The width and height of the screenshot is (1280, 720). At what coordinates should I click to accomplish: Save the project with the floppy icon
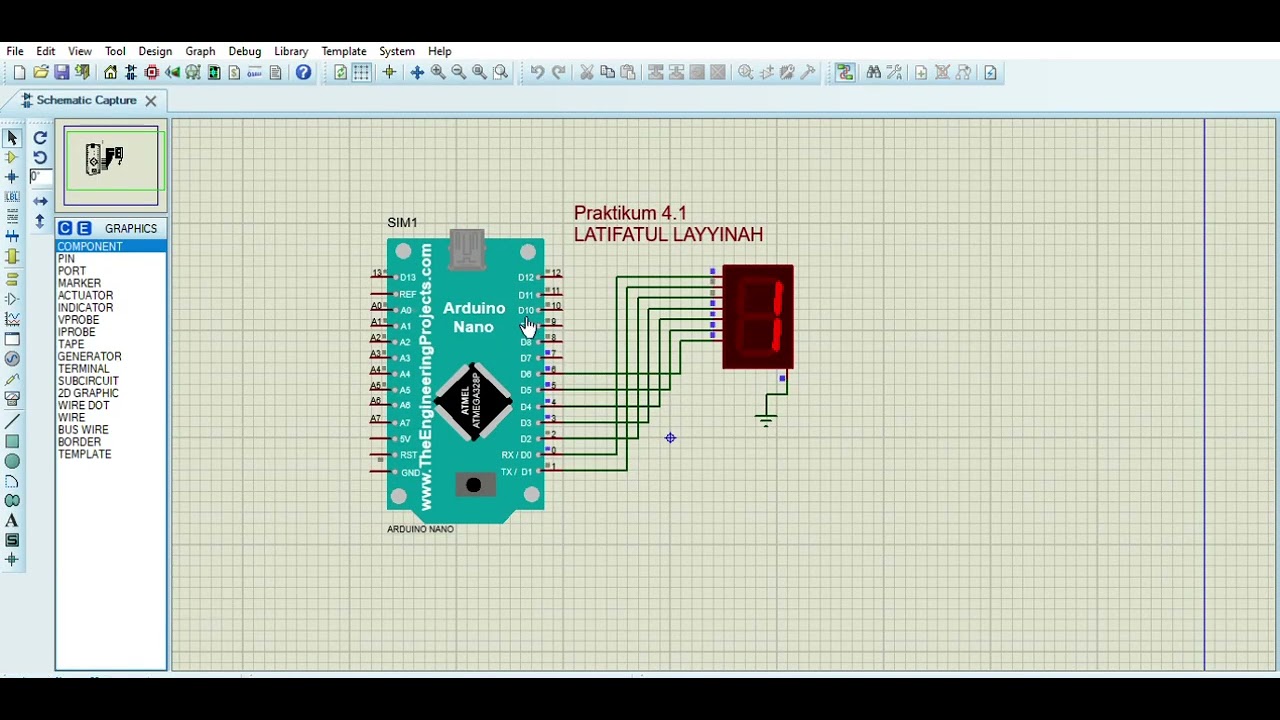(x=62, y=72)
